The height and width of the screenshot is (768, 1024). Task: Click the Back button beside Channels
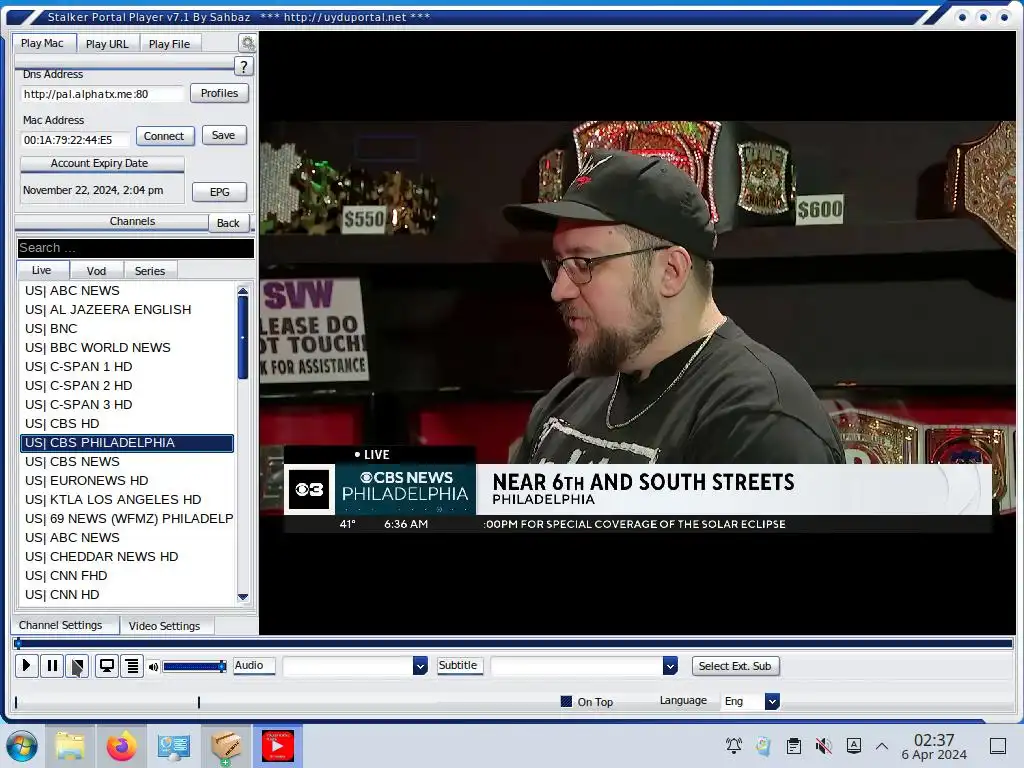(x=228, y=223)
